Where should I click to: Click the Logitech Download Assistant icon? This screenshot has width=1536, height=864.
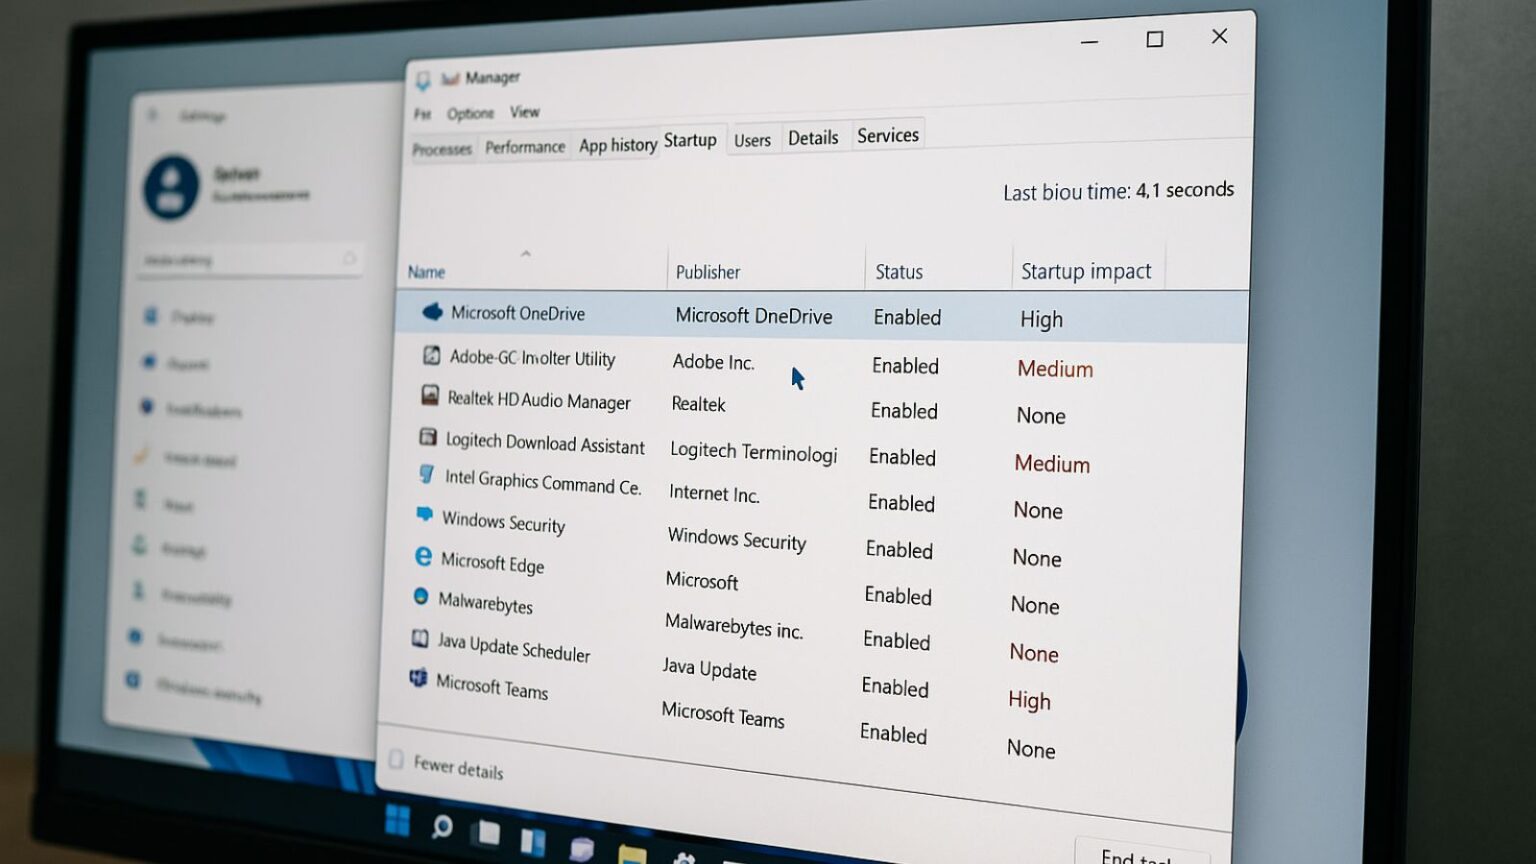(428, 437)
